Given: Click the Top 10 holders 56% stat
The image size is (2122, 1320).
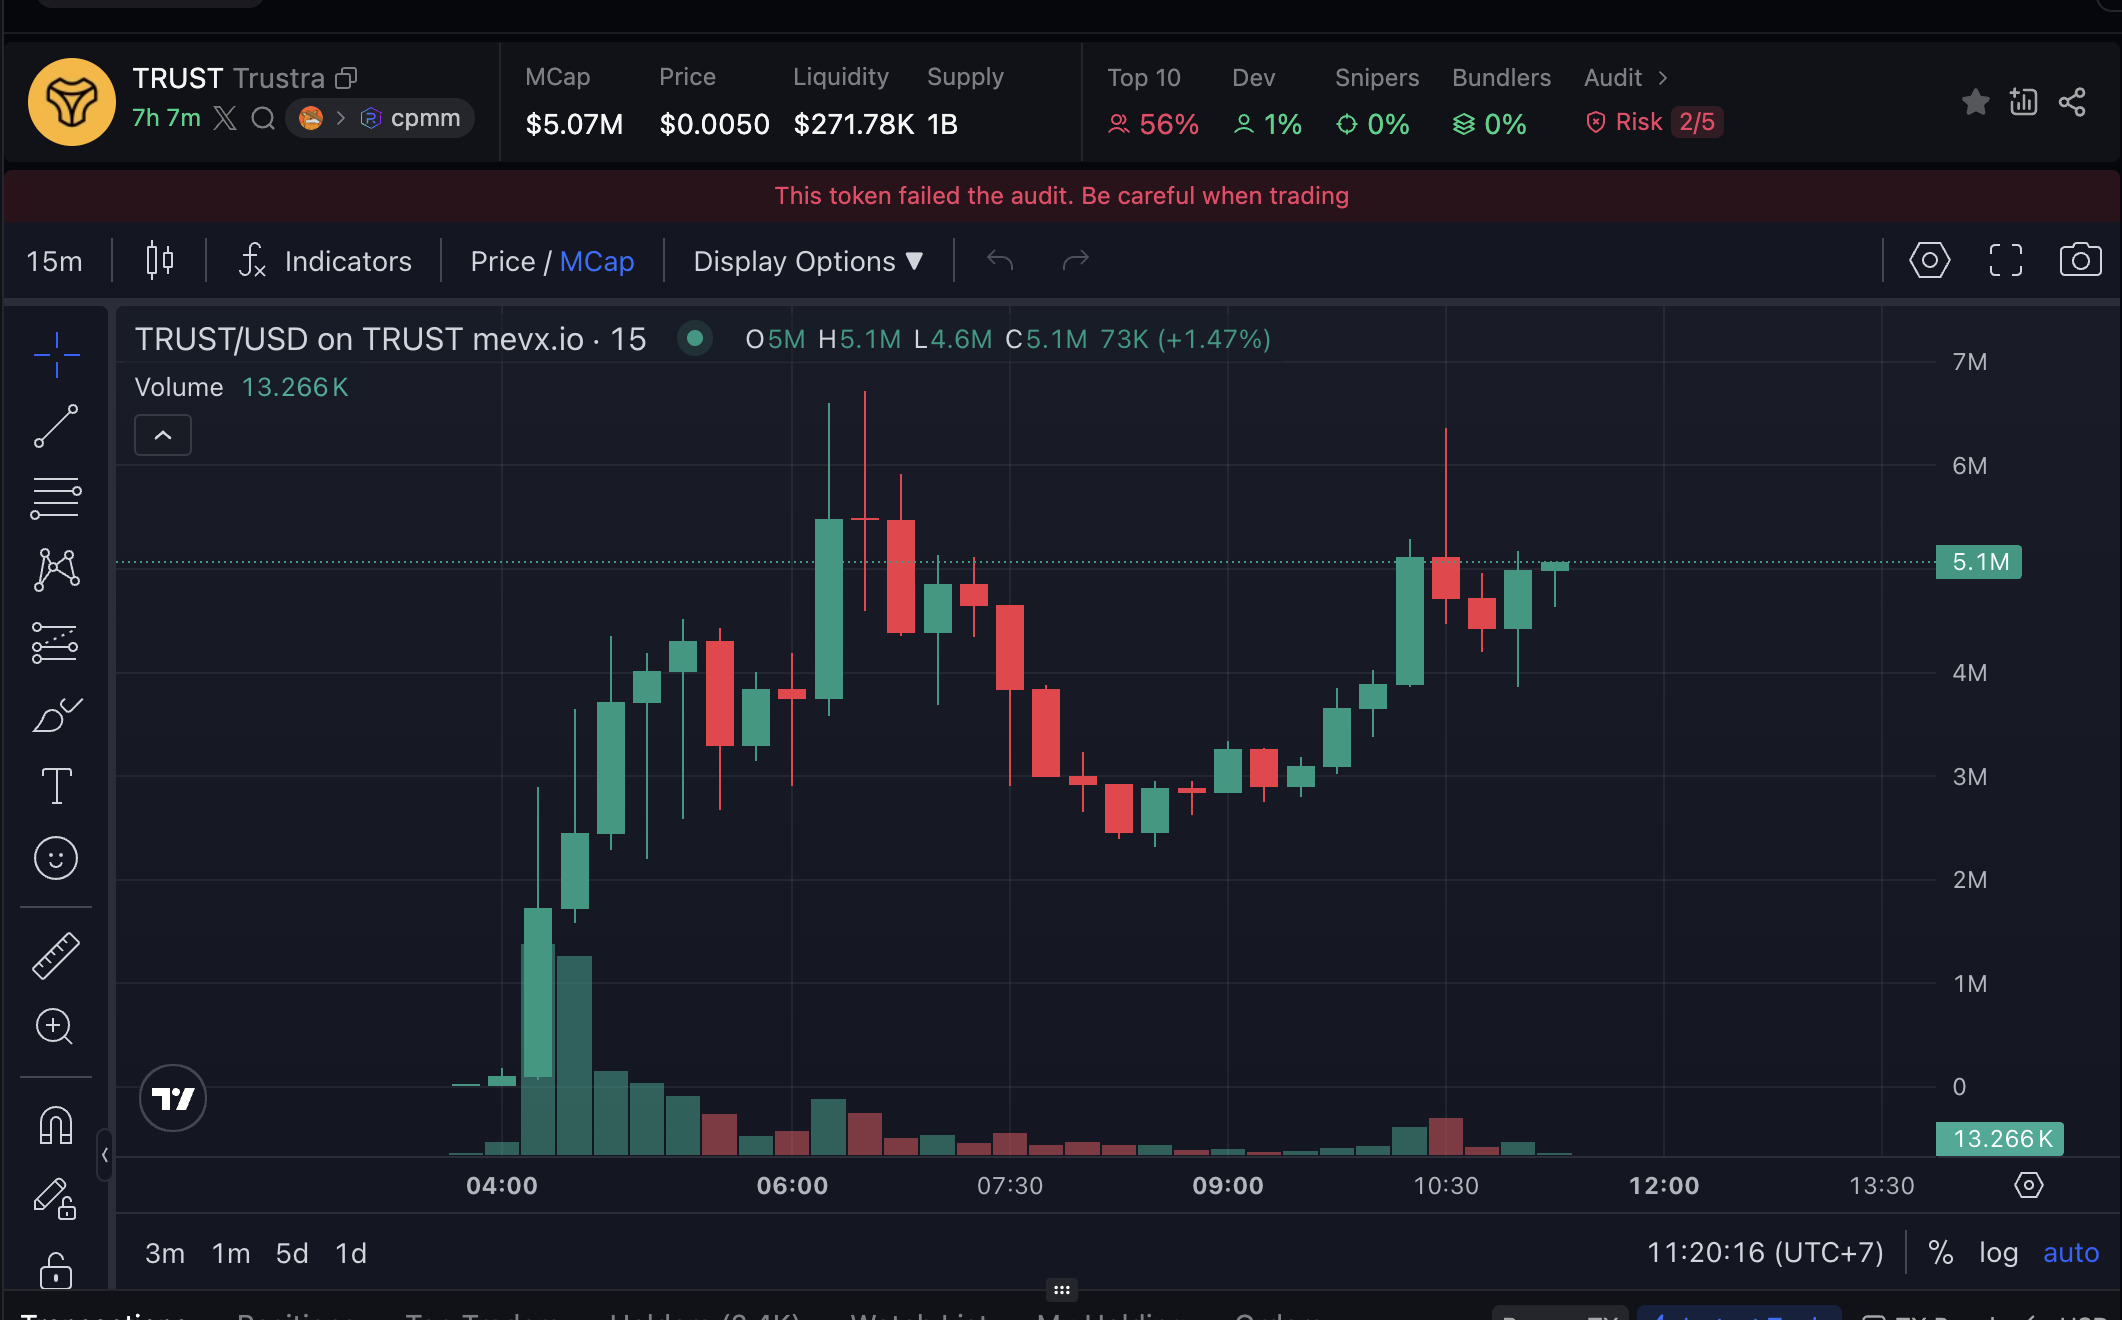Looking at the screenshot, I should click(1153, 124).
